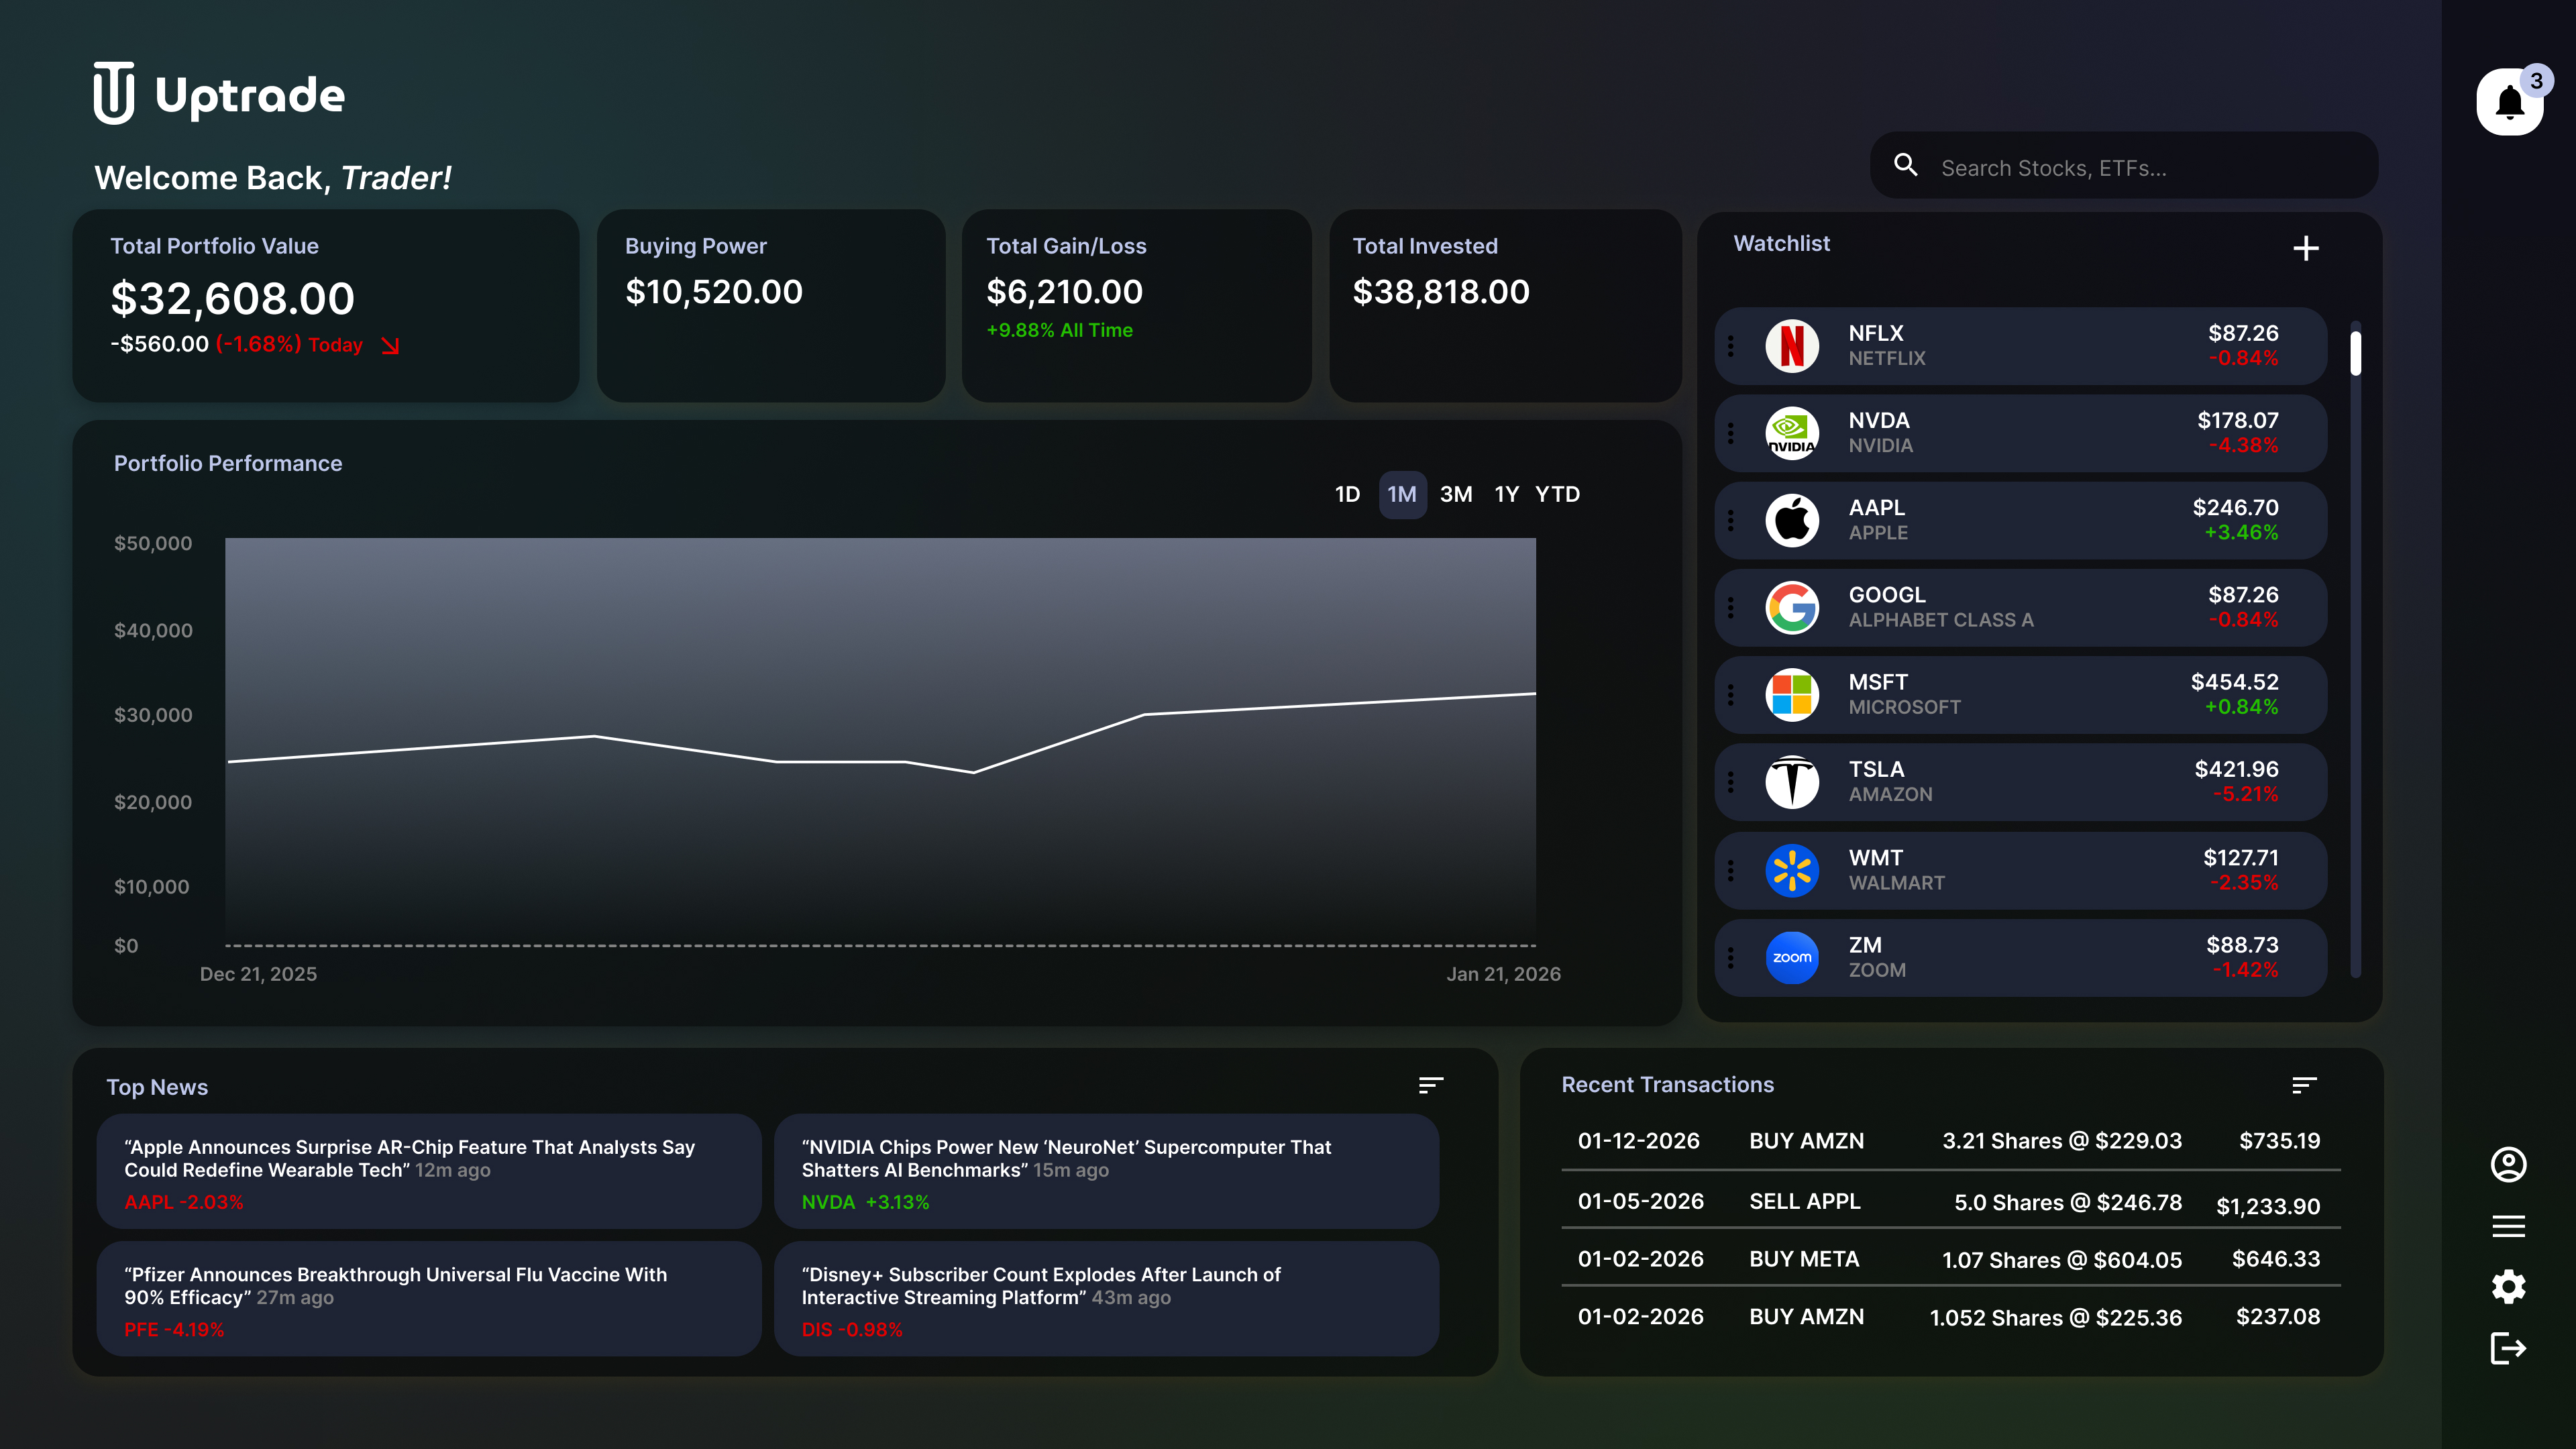Click the logout icon

2508,1348
